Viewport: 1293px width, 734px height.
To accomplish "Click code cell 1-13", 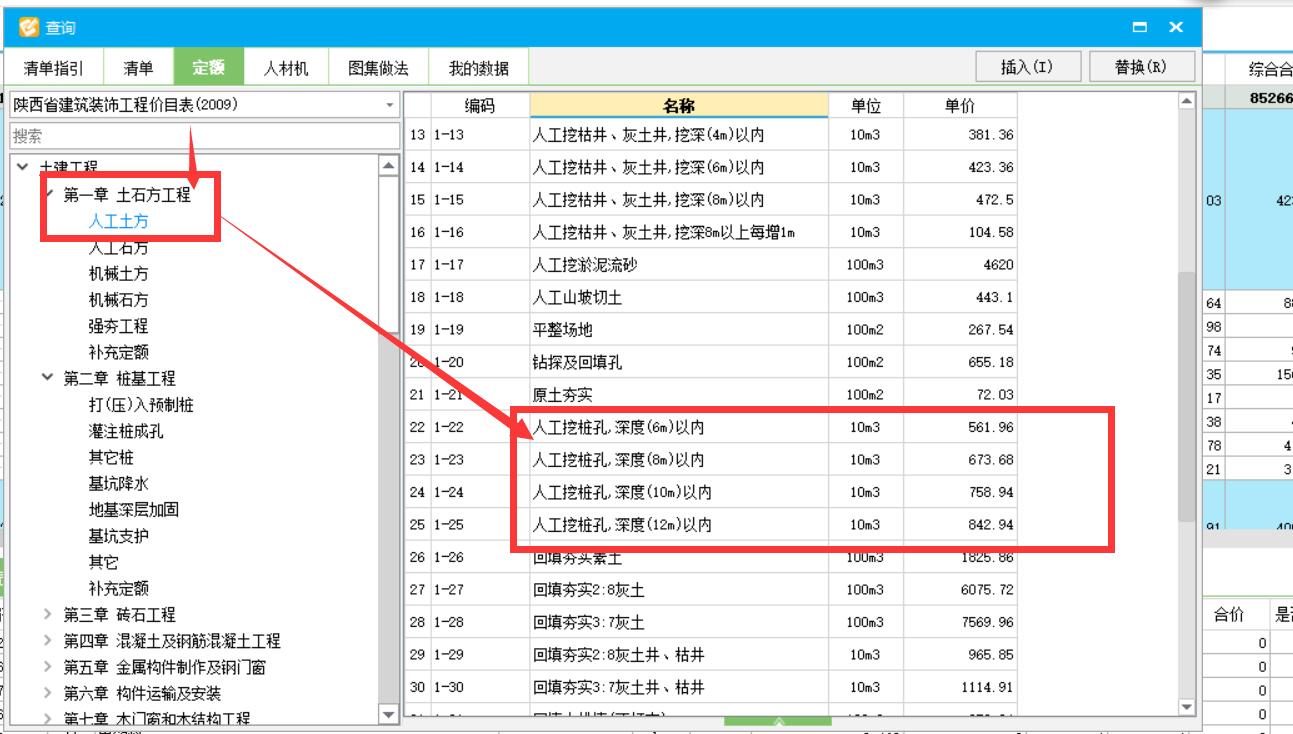I will pos(480,135).
